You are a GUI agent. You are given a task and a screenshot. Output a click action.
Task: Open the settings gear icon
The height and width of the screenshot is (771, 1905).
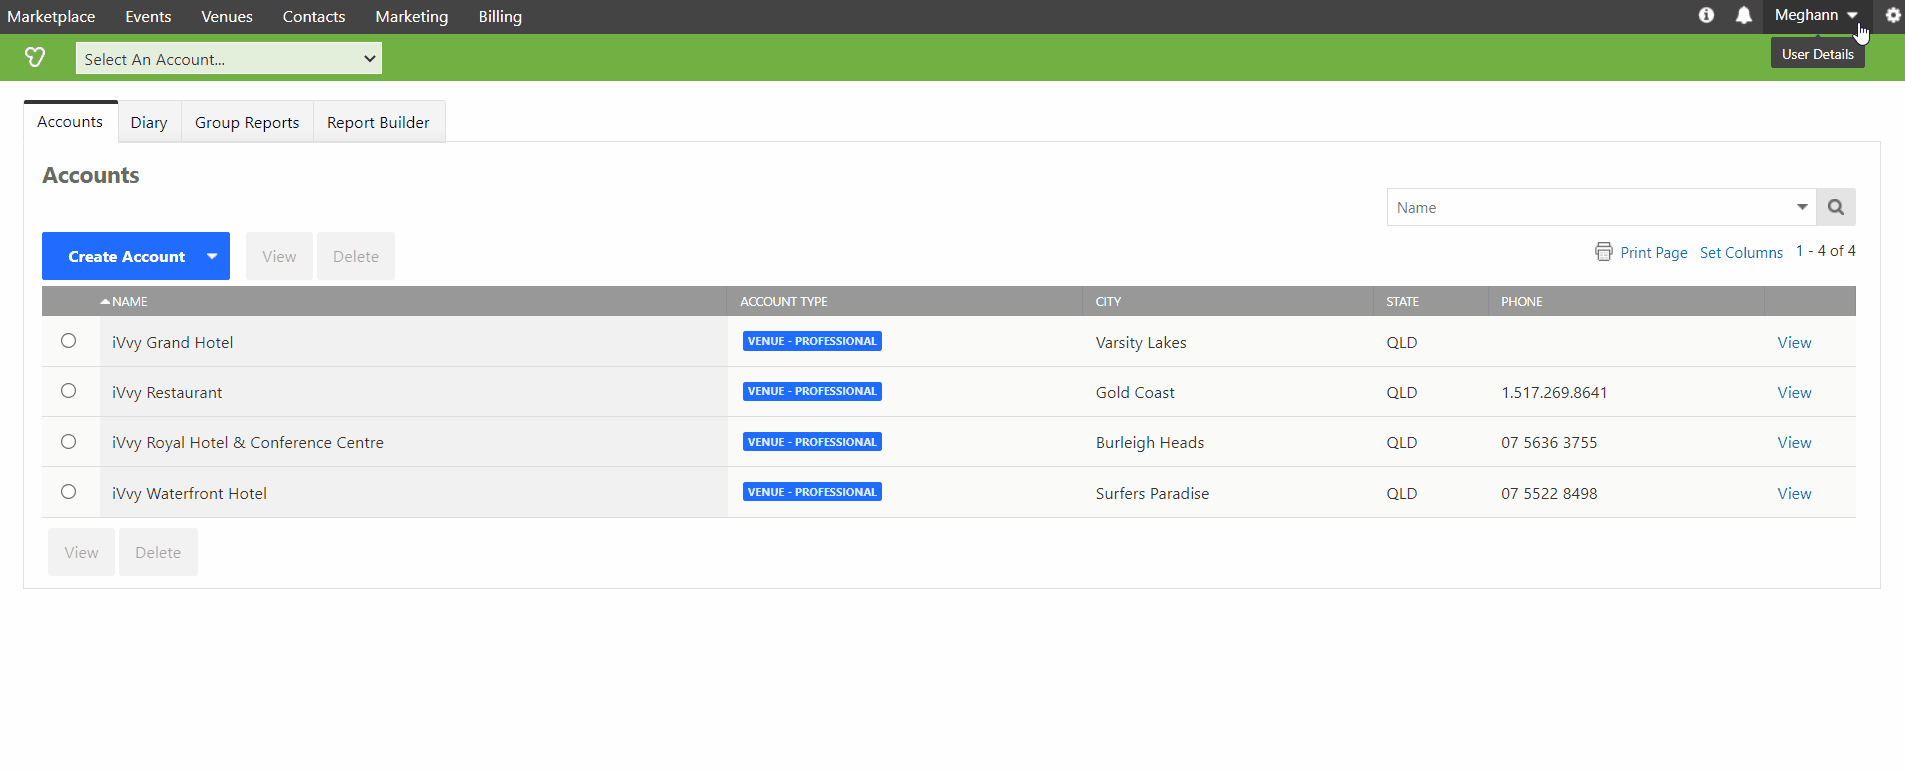coord(1892,15)
